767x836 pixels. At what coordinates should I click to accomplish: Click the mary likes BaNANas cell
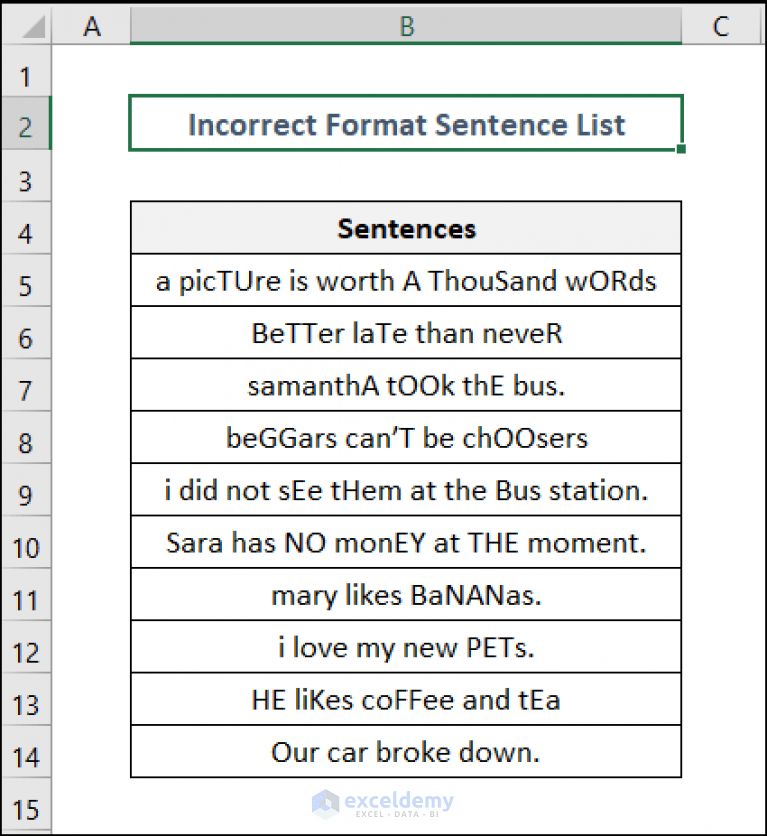[406, 594]
